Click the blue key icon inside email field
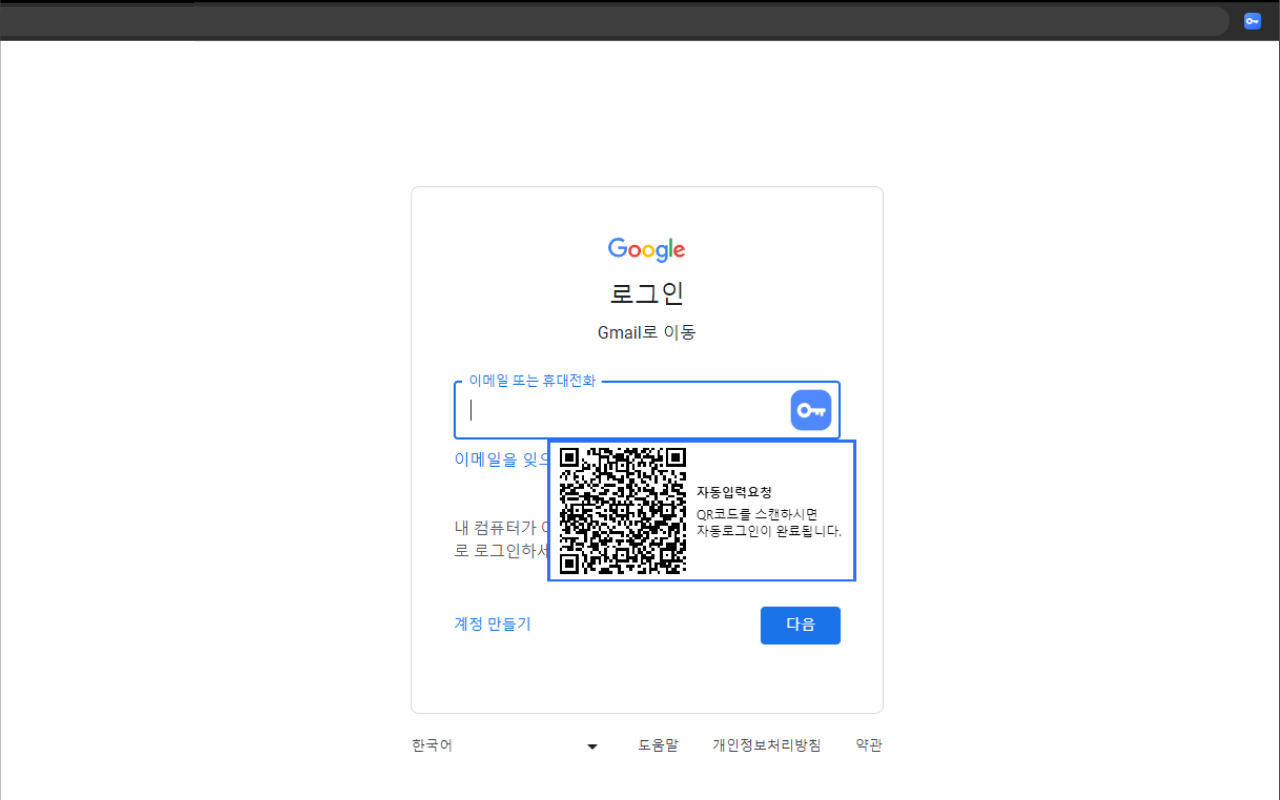This screenshot has width=1280, height=800. coord(811,410)
